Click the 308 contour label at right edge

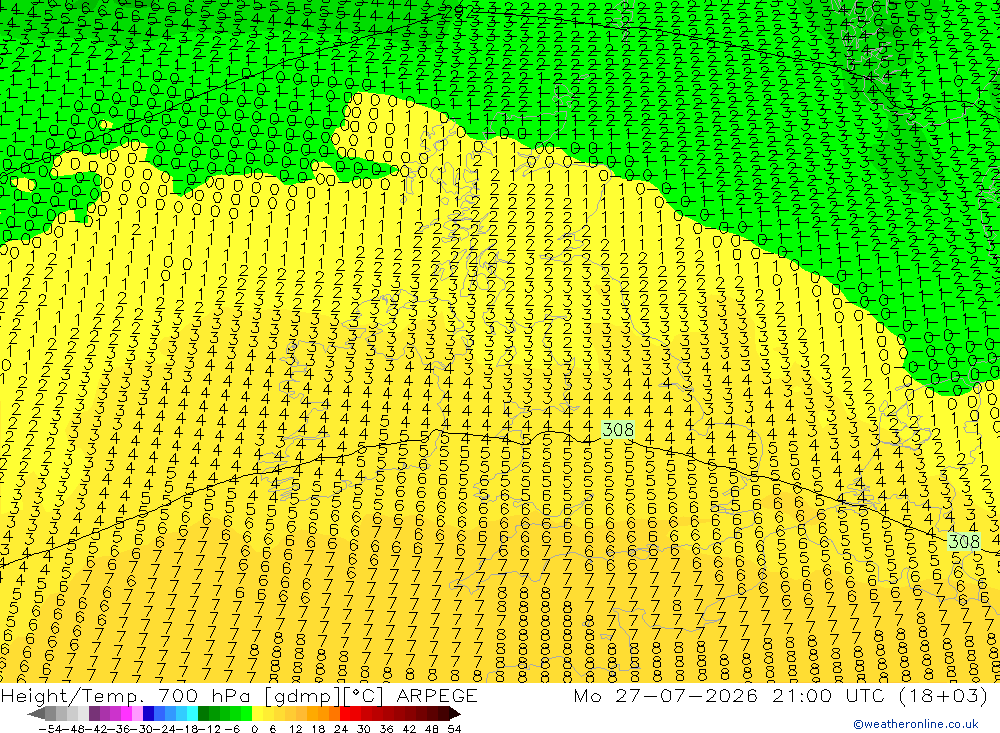click(x=964, y=542)
